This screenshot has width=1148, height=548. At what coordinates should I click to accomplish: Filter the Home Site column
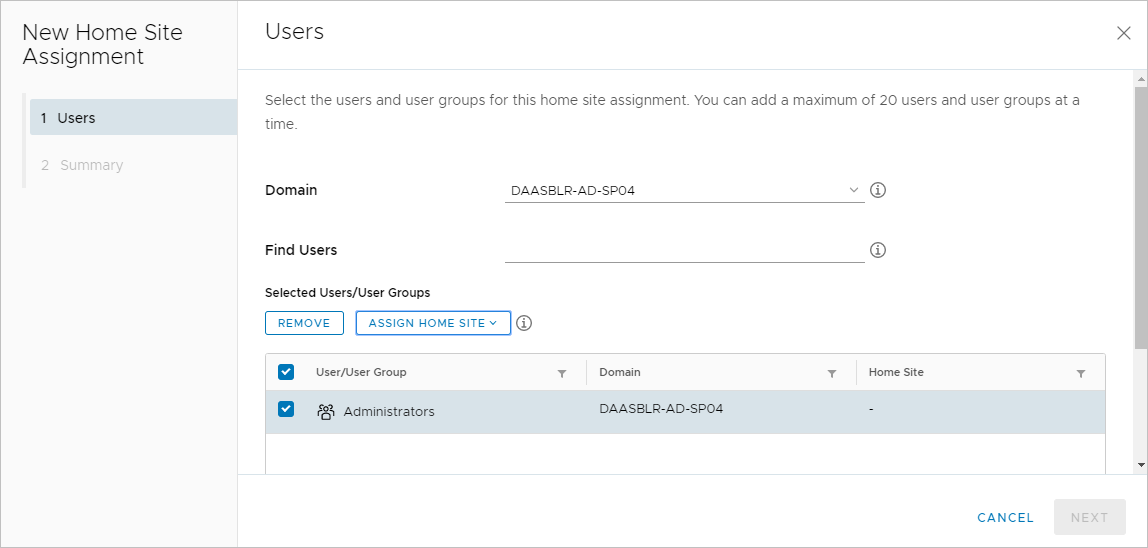(x=1081, y=374)
